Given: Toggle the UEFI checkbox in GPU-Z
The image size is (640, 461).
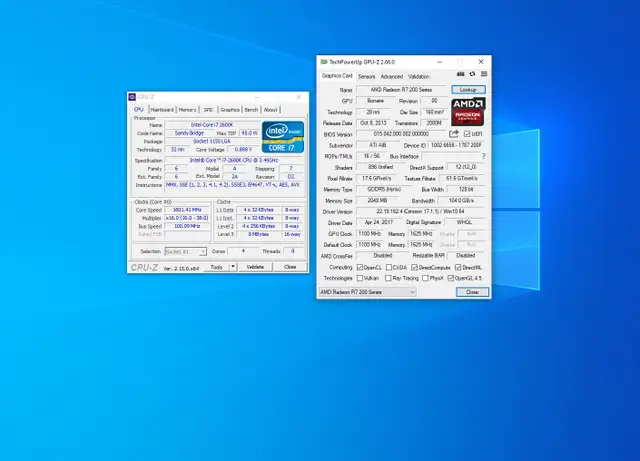Looking at the screenshot, I should click(467, 134).
